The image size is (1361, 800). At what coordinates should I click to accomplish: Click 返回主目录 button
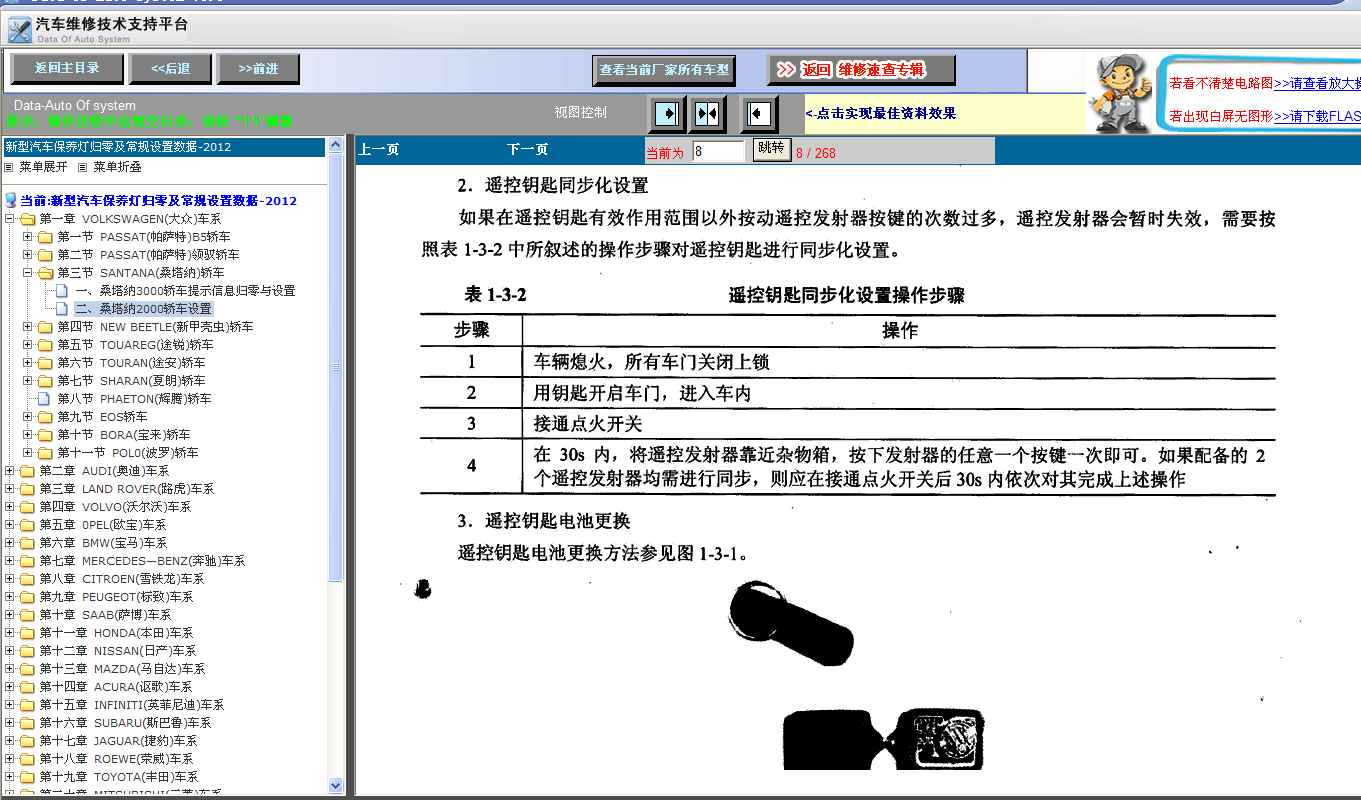(67, 69)
